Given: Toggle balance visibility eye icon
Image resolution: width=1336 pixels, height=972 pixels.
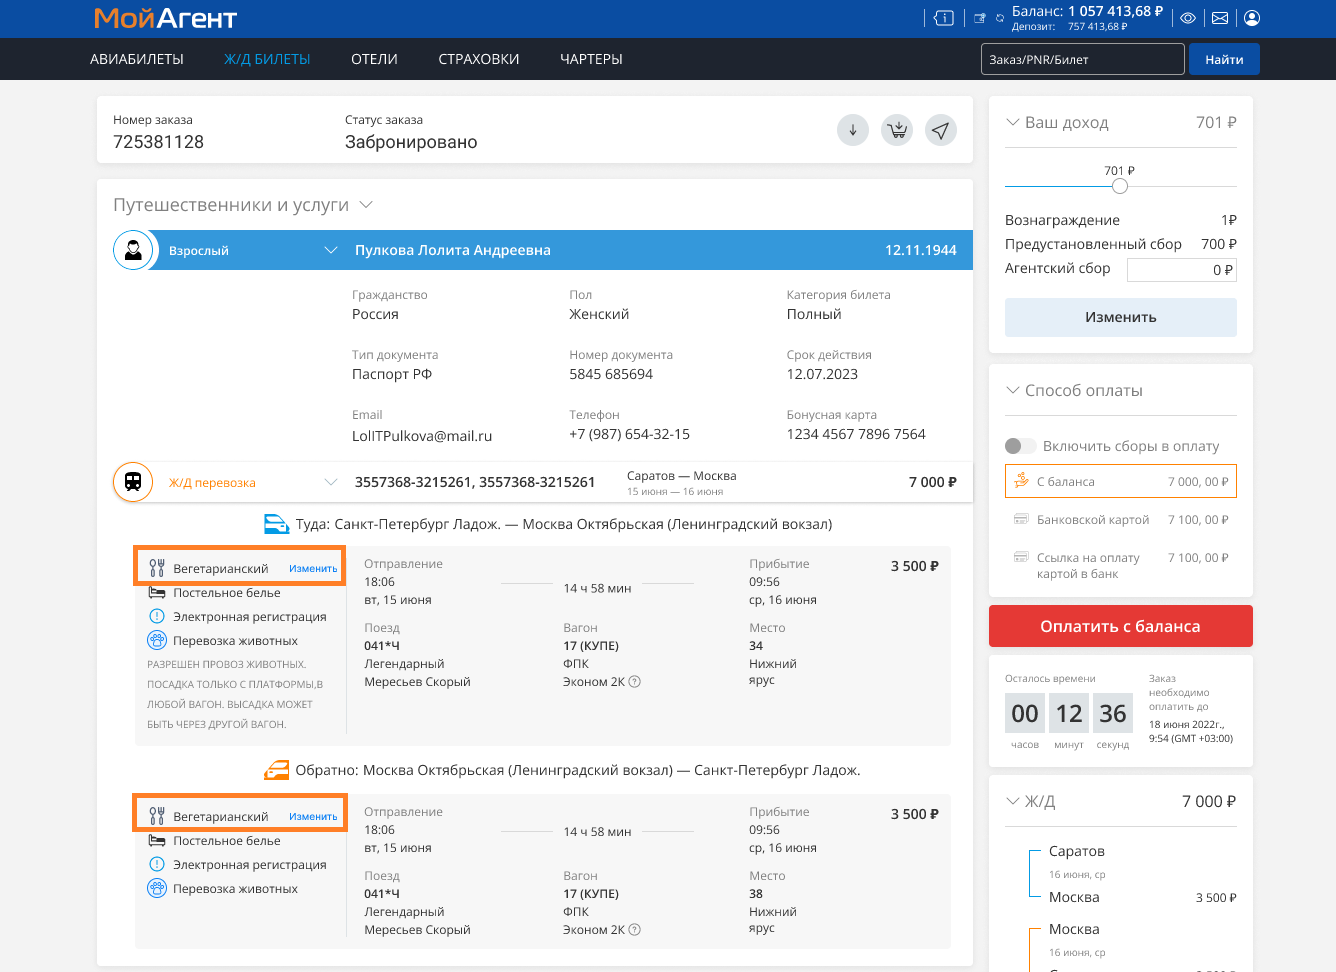Looking at the screenshot, I should click(1188, 18).
